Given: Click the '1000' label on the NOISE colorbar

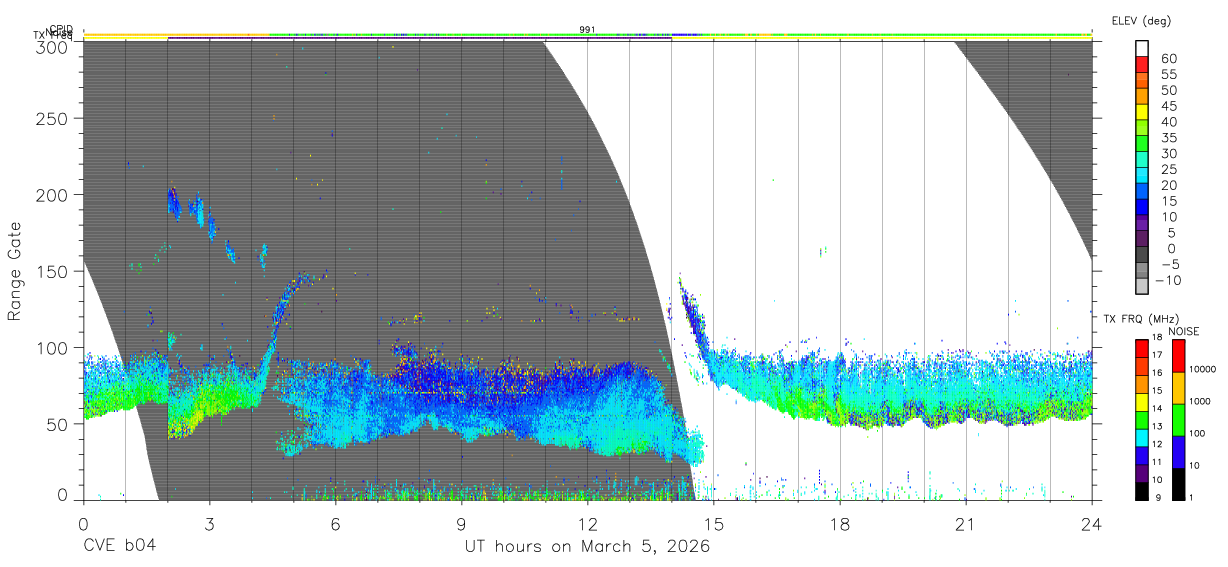Looking at the screenshot, I should 1200,401.
